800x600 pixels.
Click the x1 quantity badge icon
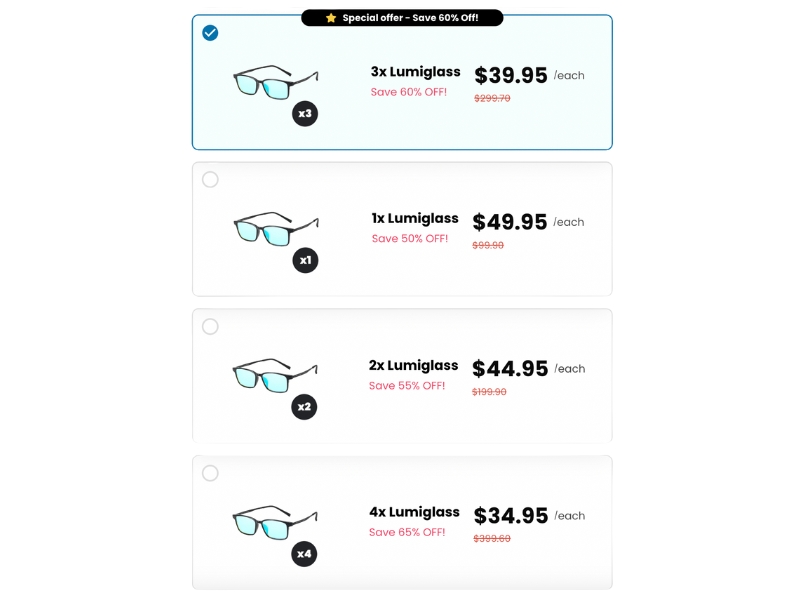pos(305,260)
